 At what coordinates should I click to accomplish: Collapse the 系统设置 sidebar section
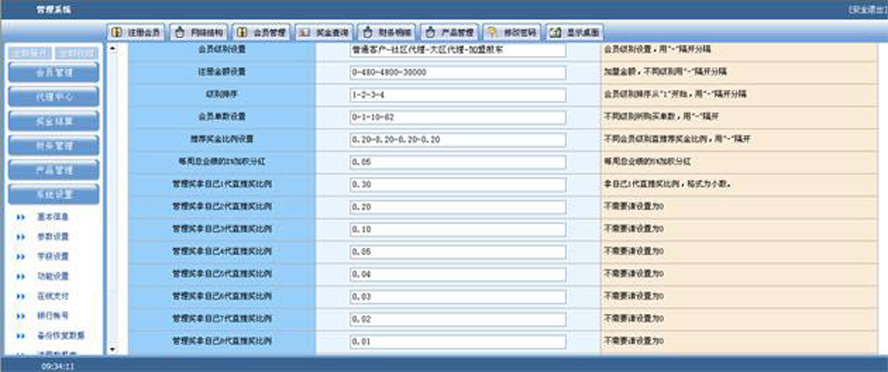pyautogui.click(x=54, y=194)
